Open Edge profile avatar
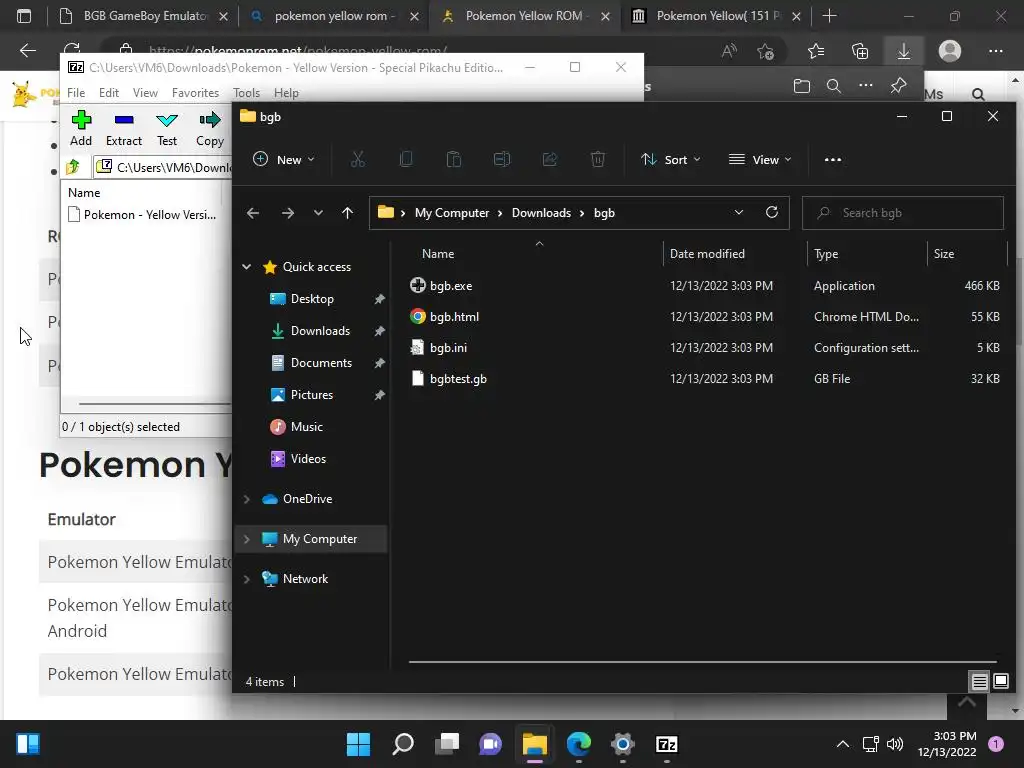 (950, 51)
